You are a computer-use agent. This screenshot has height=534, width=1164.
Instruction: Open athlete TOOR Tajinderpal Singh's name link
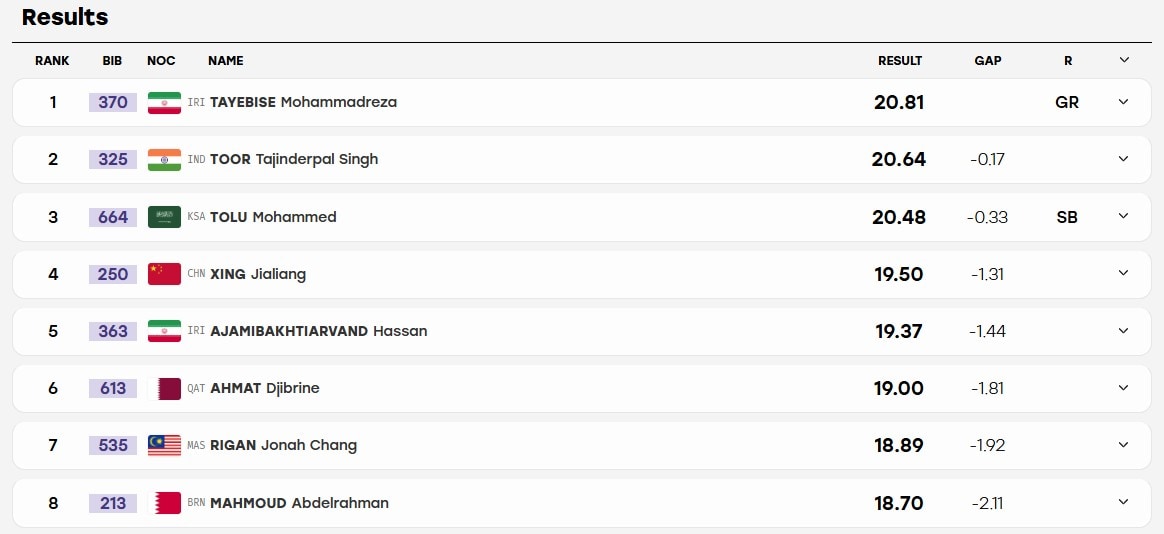coord(294,160)
